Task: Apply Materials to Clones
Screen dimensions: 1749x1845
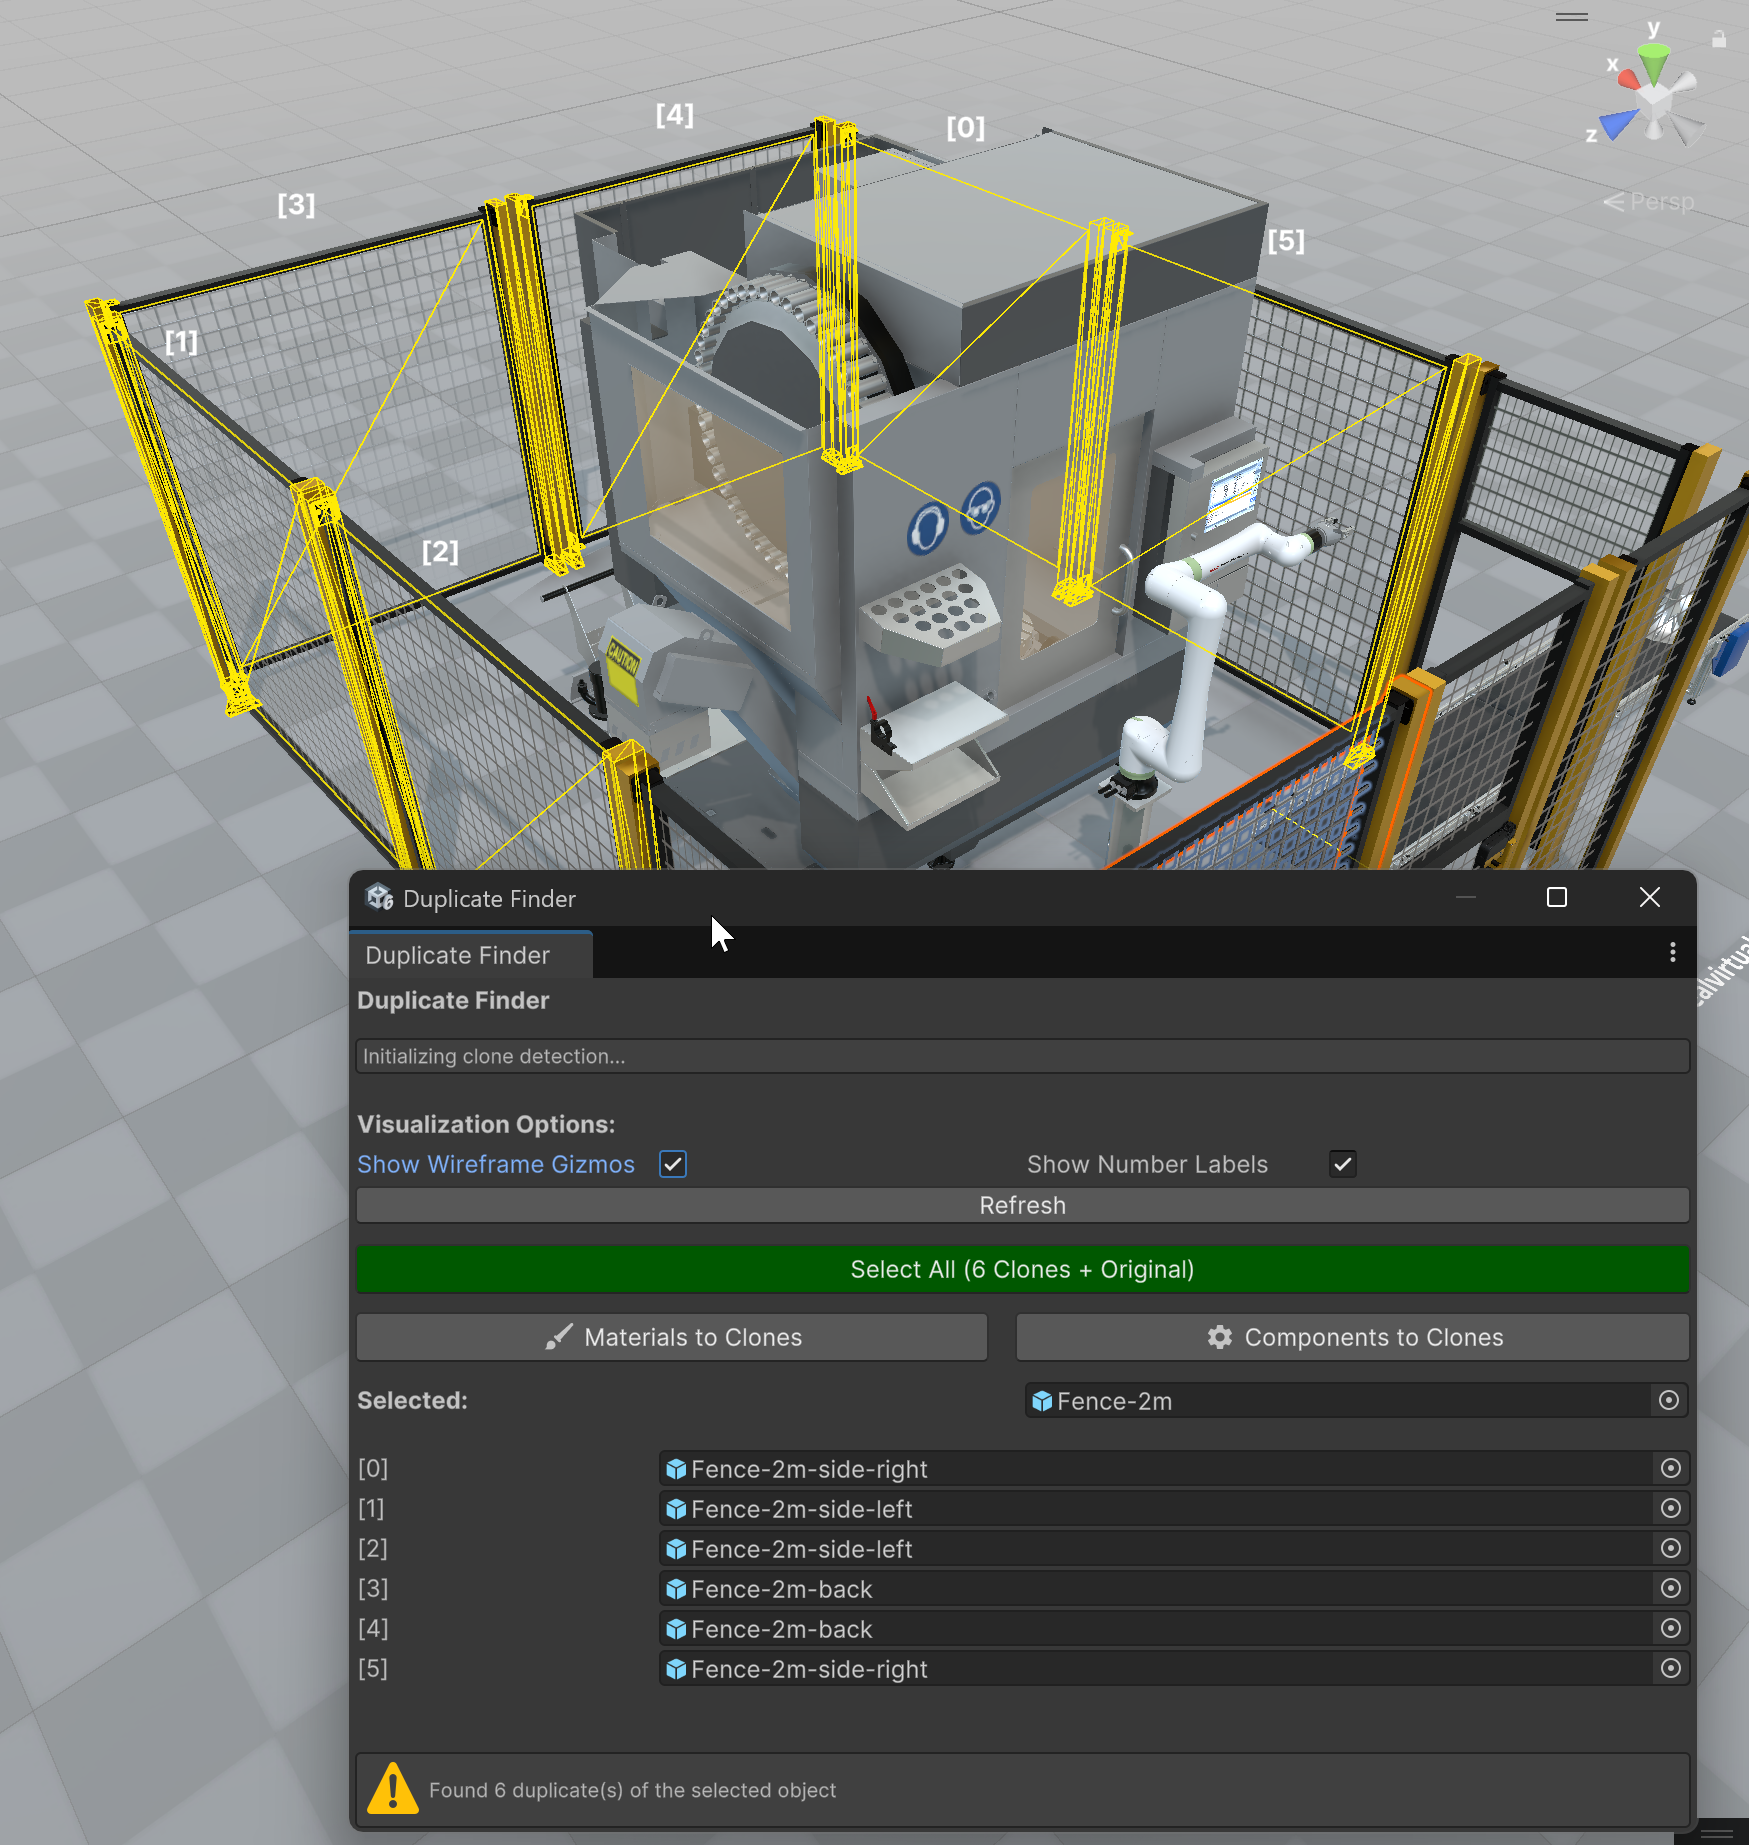Action: (672, 1338)
